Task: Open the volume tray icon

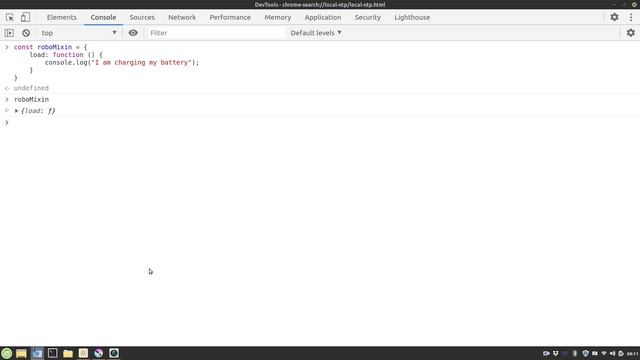Action: (x=612, y=353)
